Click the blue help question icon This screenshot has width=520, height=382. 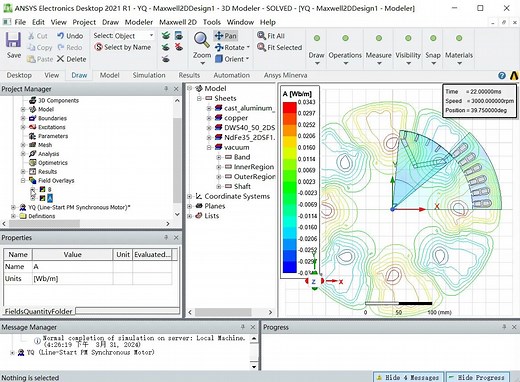pyautogui.click(x=502, y=76)
